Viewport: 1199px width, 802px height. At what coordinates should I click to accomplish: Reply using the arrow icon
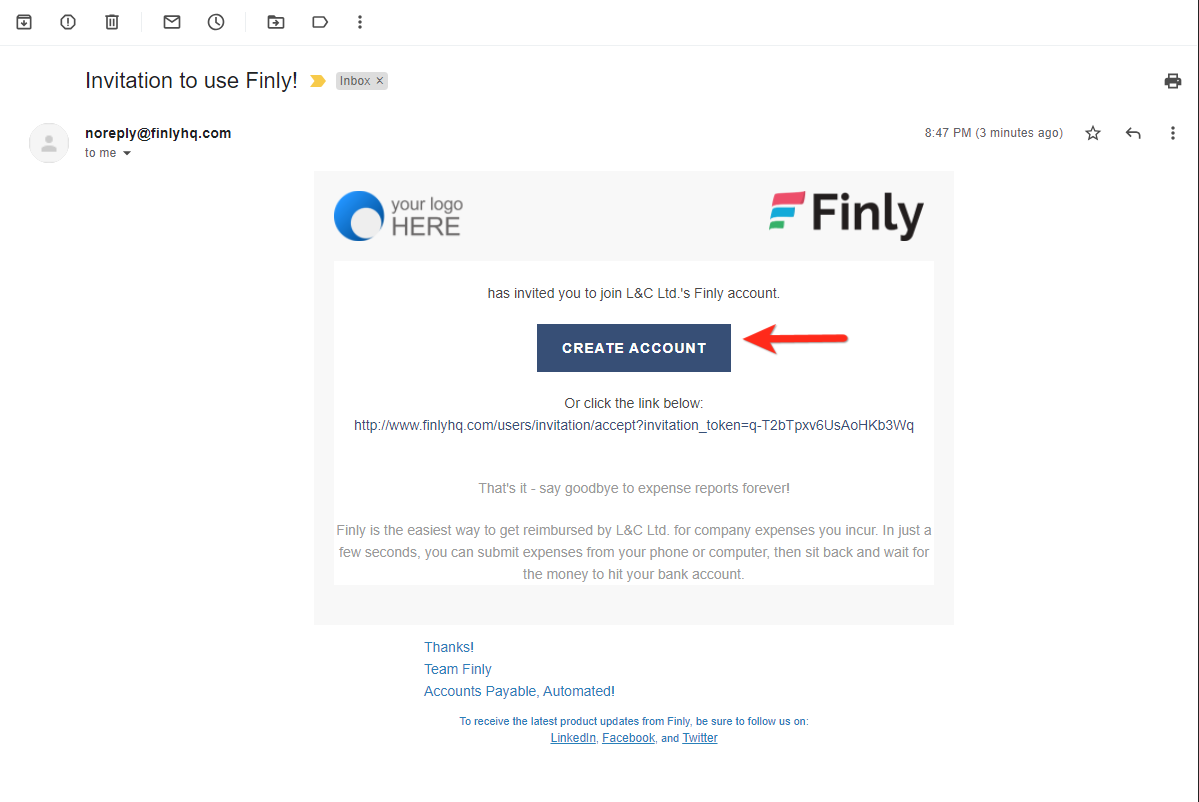[1132, 133]
